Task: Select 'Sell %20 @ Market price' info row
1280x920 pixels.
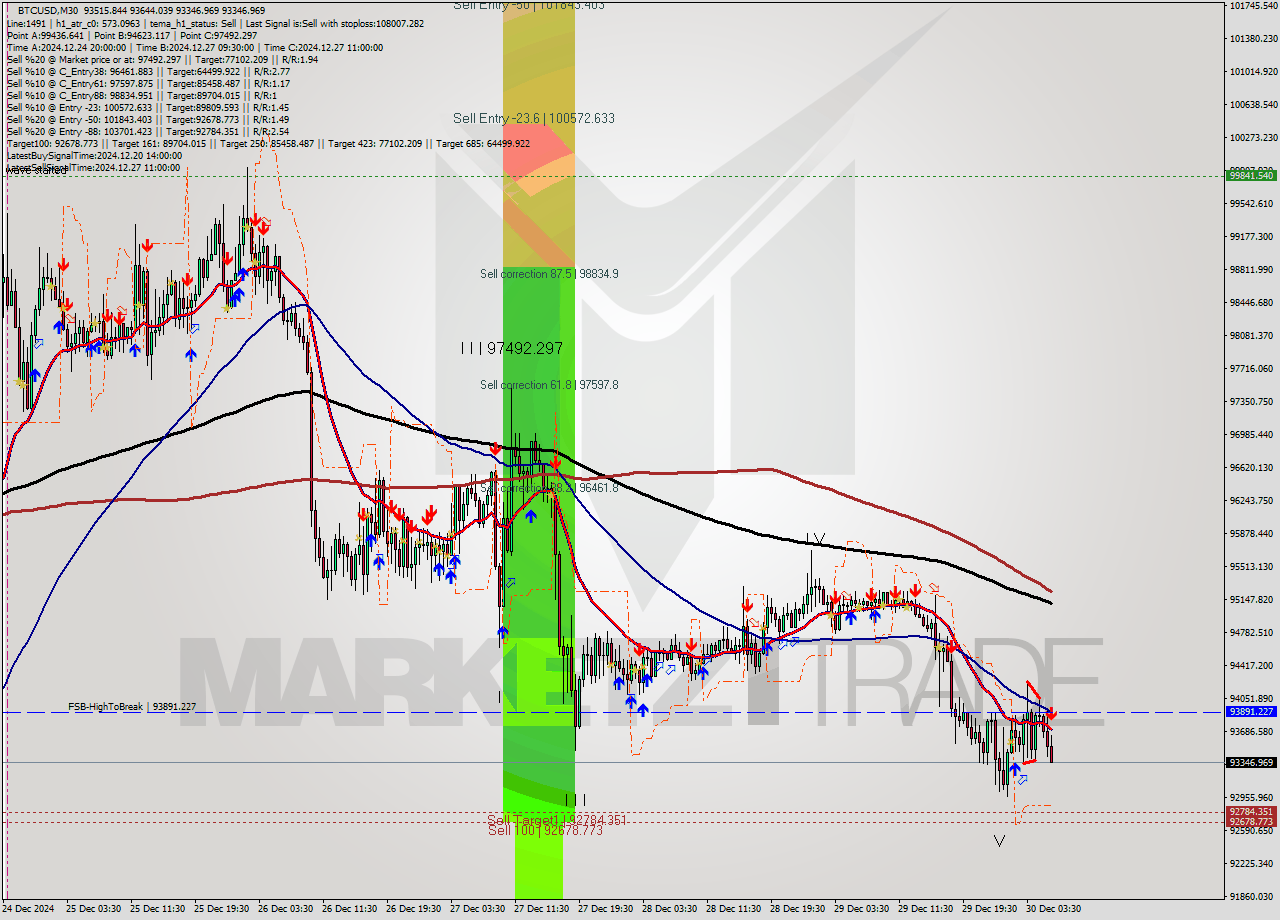Action: coord(162,59)
